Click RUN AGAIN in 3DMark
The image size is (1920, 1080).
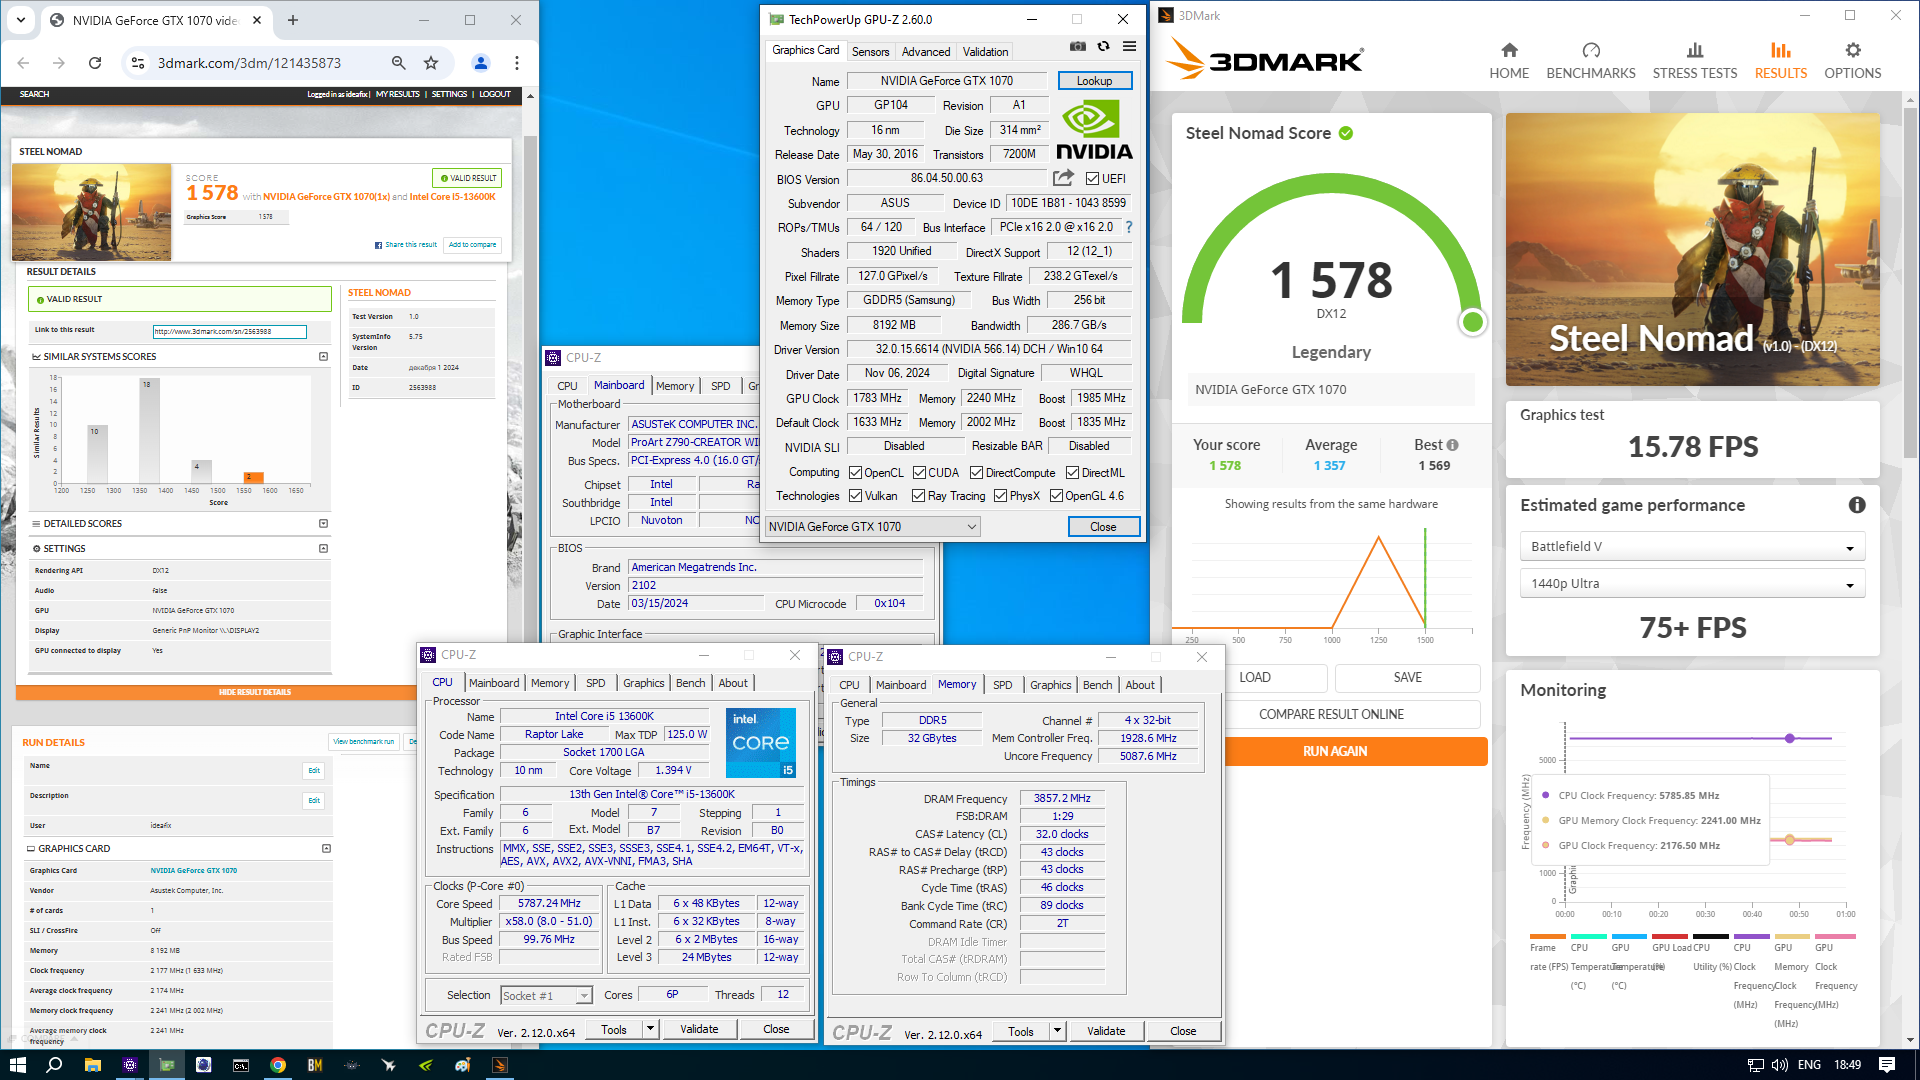click(1334, 752)
